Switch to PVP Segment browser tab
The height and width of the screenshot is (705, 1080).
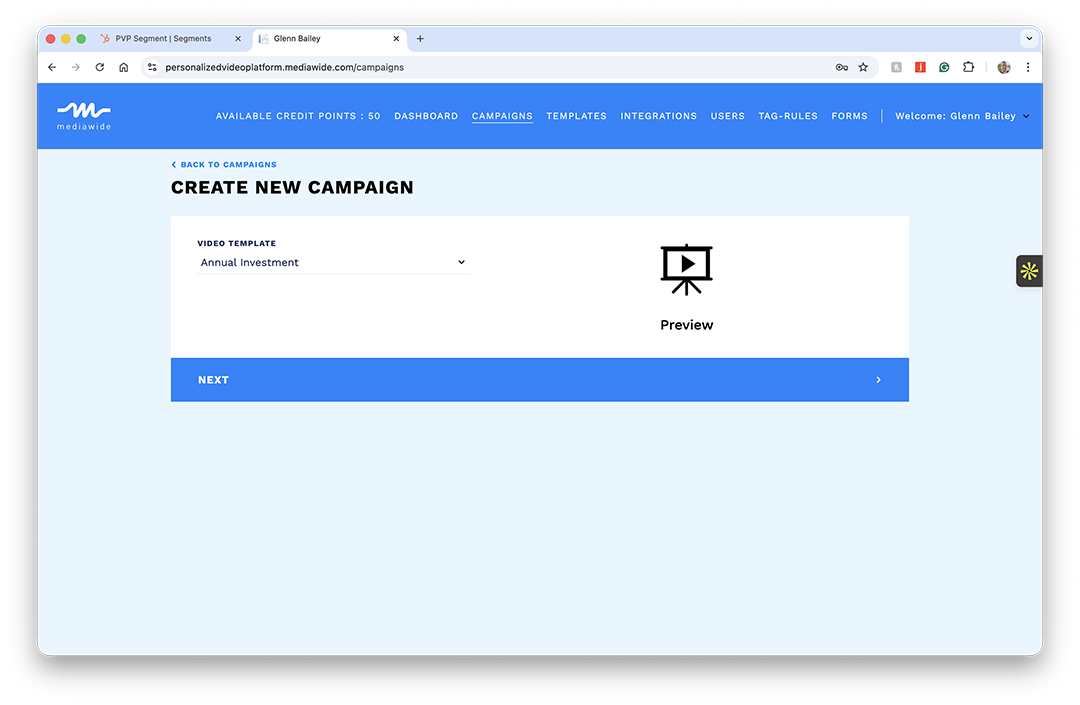tap(163, 39)
